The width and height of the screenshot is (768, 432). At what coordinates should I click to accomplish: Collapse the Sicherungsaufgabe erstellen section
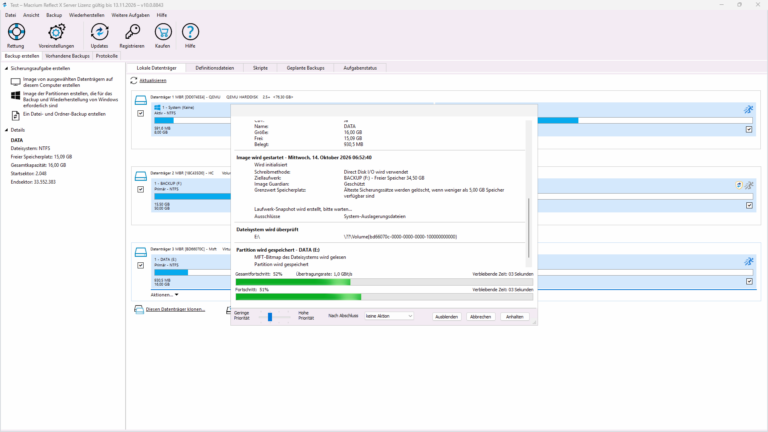(x=6, y=69)
